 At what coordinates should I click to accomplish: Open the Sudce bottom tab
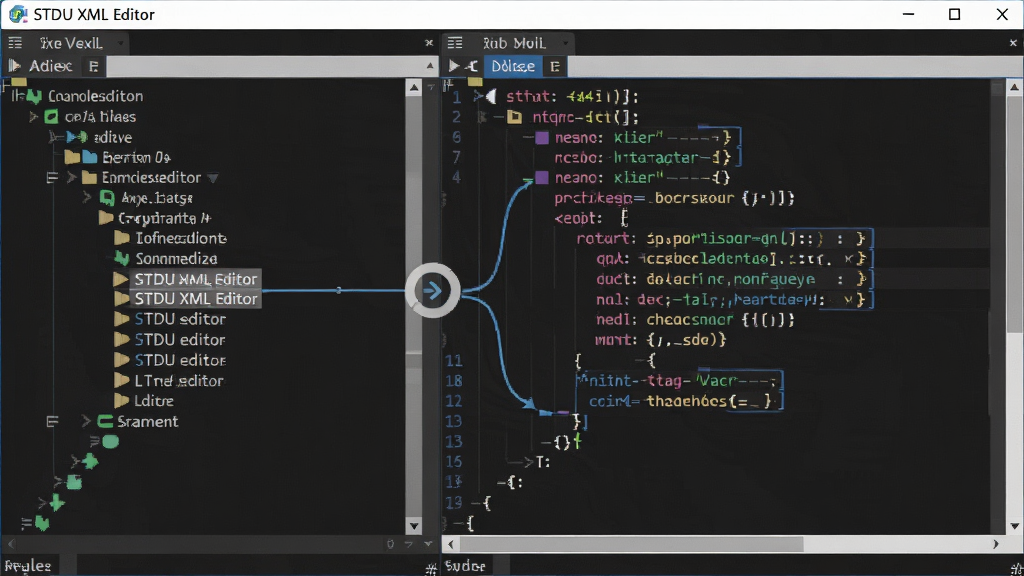465,566
